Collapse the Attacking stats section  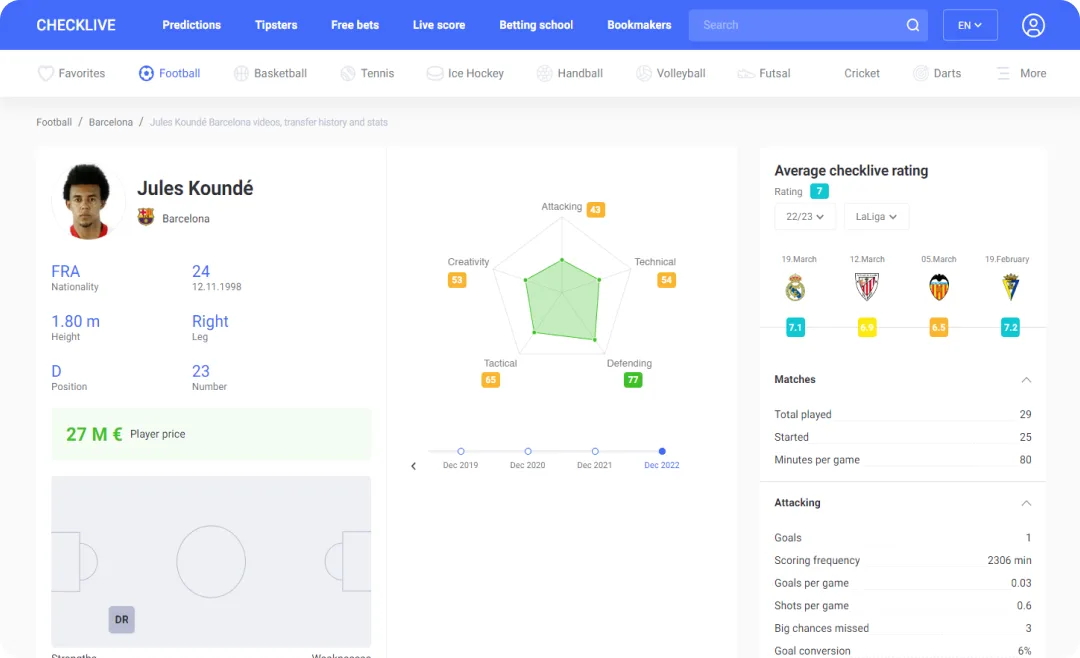pos(1026,503)
